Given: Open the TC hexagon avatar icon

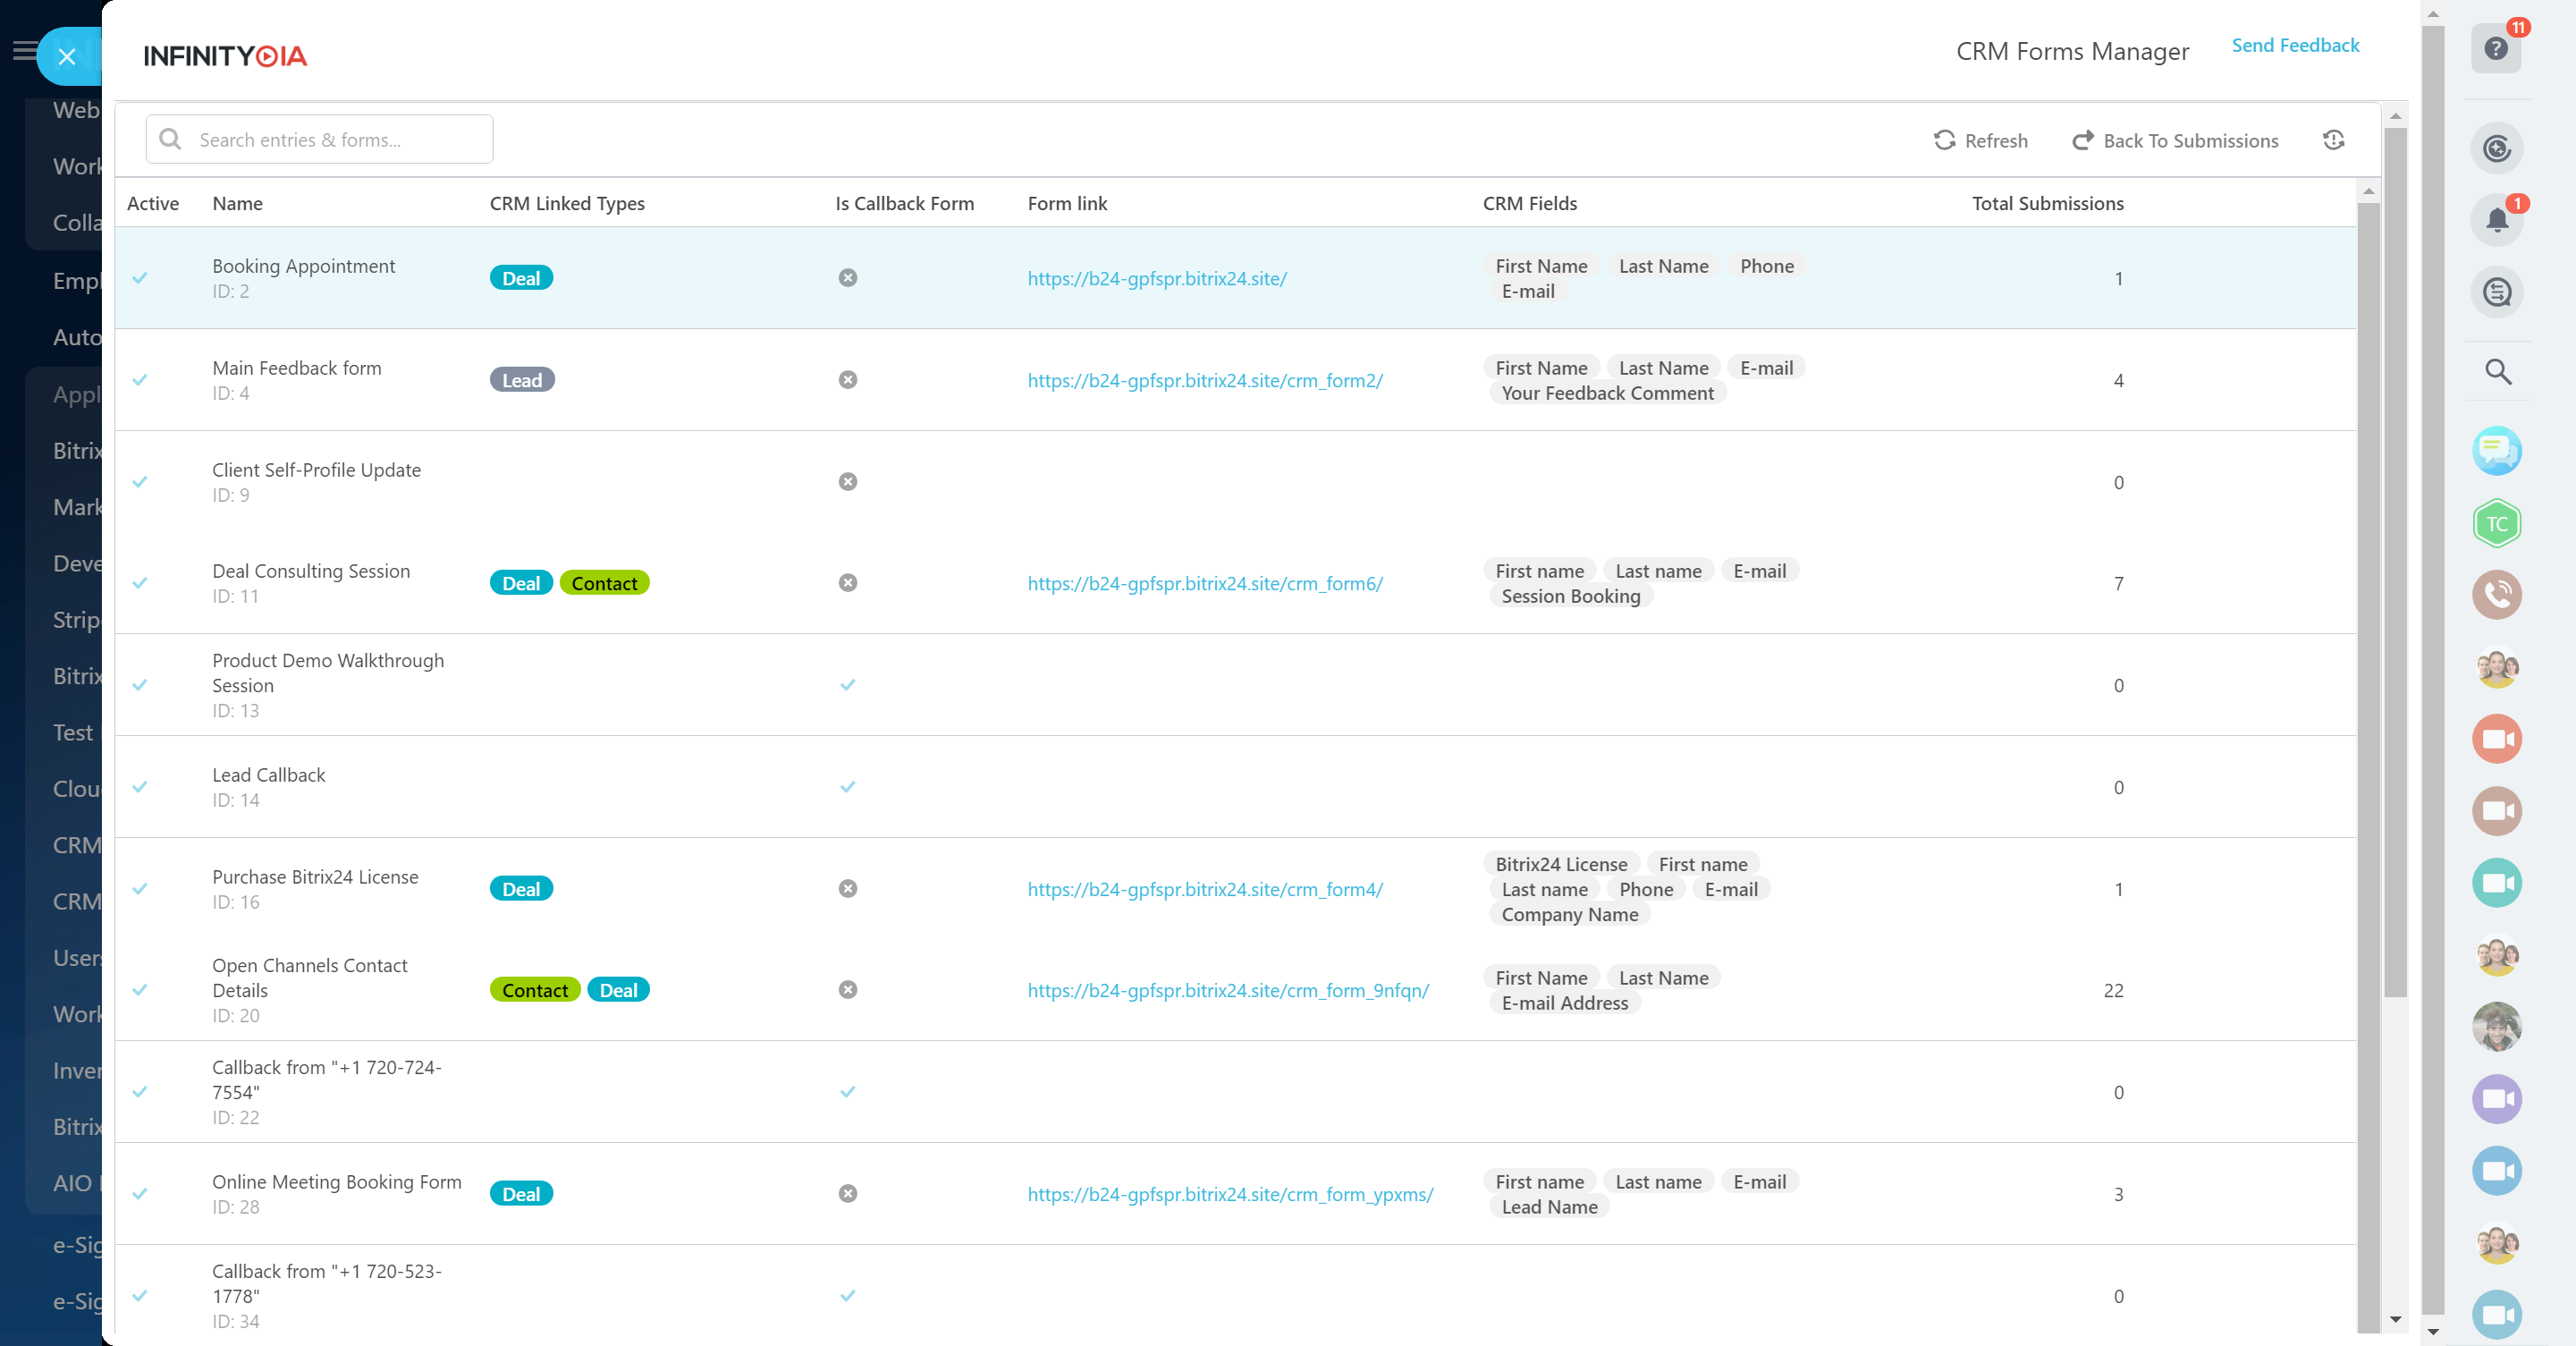Looking at the screenshot, I should coord(2497,523).
